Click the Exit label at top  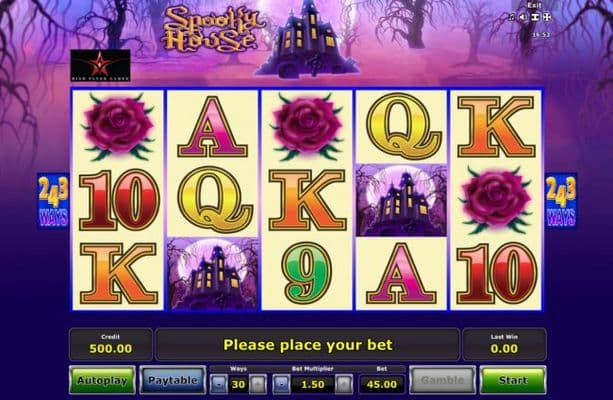pyautogui.click(x=534, y=5)
